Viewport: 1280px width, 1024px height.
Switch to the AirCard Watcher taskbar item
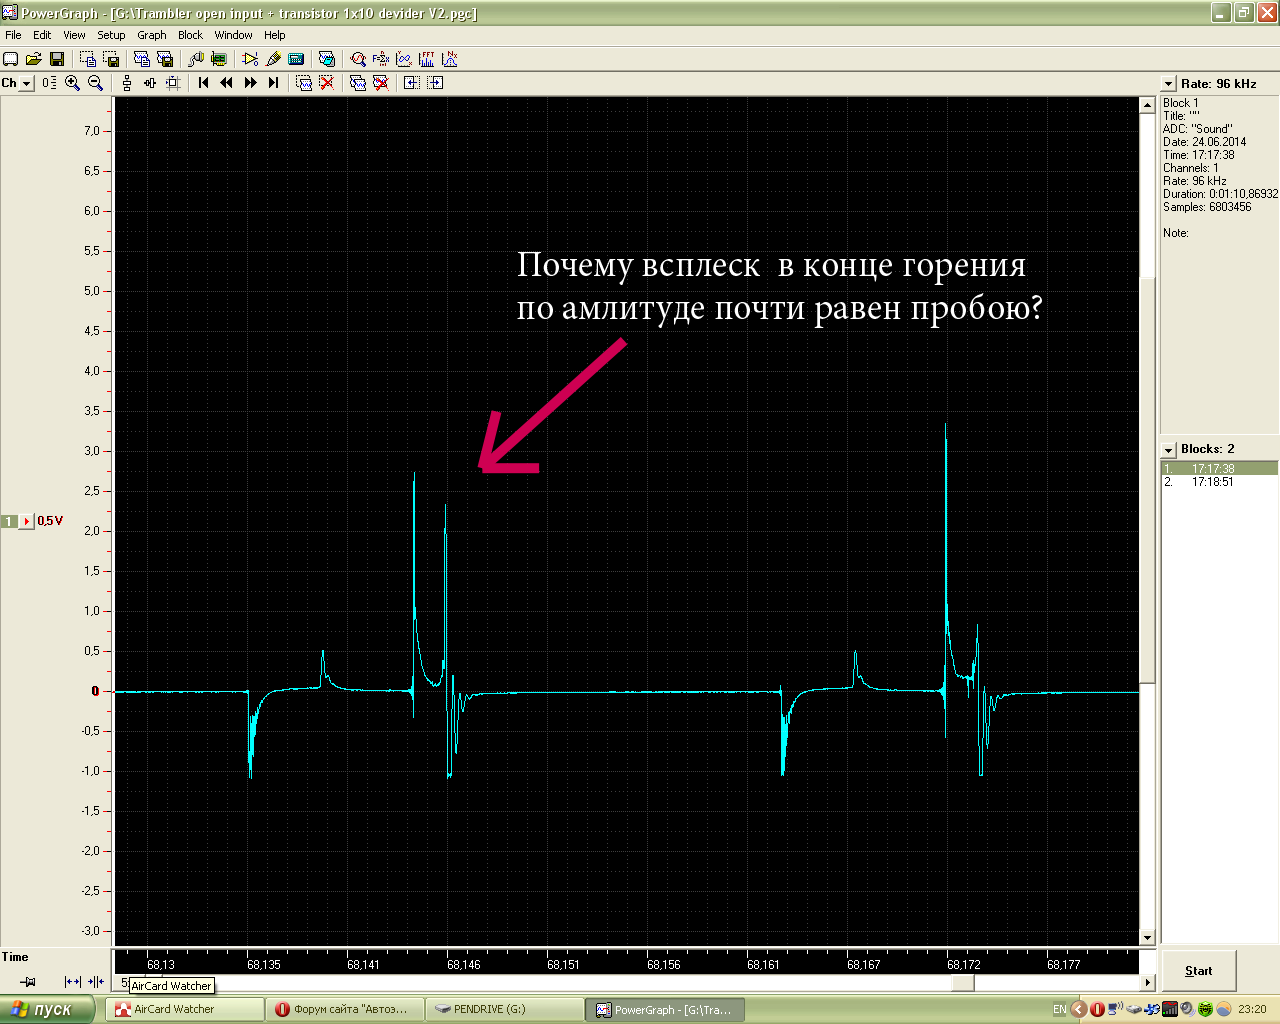[x=184, y=1009]
